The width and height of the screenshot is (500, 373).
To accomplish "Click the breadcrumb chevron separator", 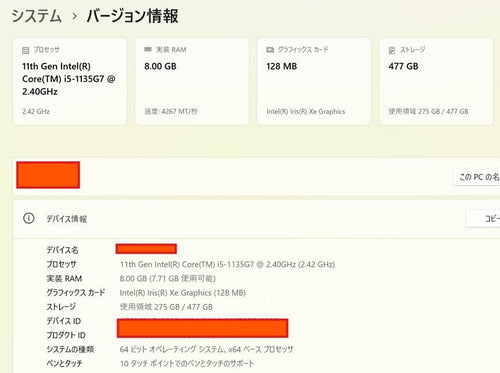I will 75,16.
